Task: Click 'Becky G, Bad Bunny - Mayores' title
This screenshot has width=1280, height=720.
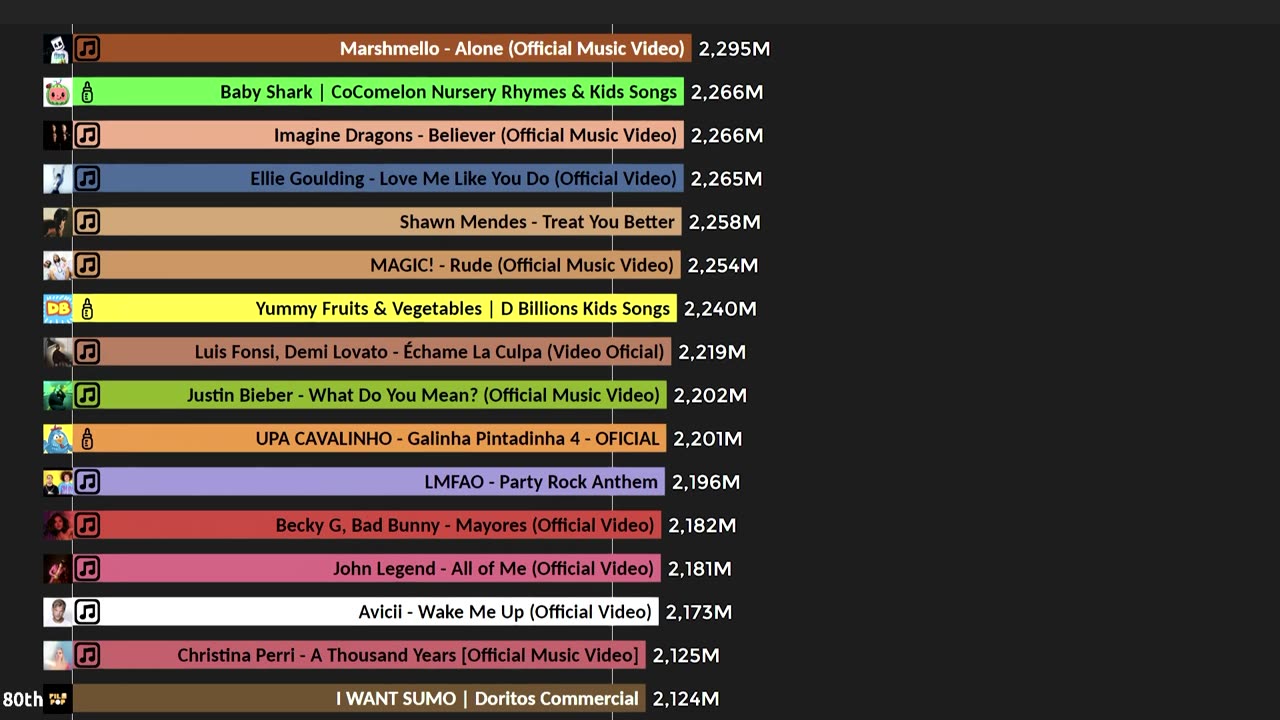Action: (465, 525)
